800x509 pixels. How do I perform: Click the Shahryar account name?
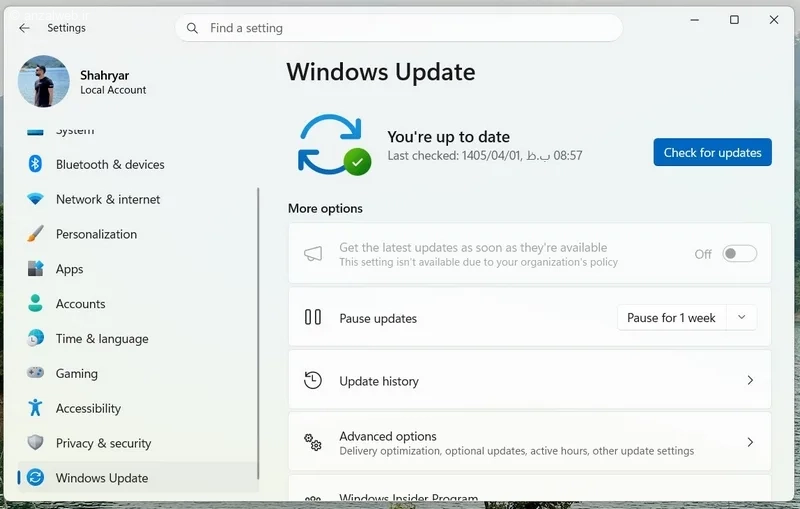point(104,75)
